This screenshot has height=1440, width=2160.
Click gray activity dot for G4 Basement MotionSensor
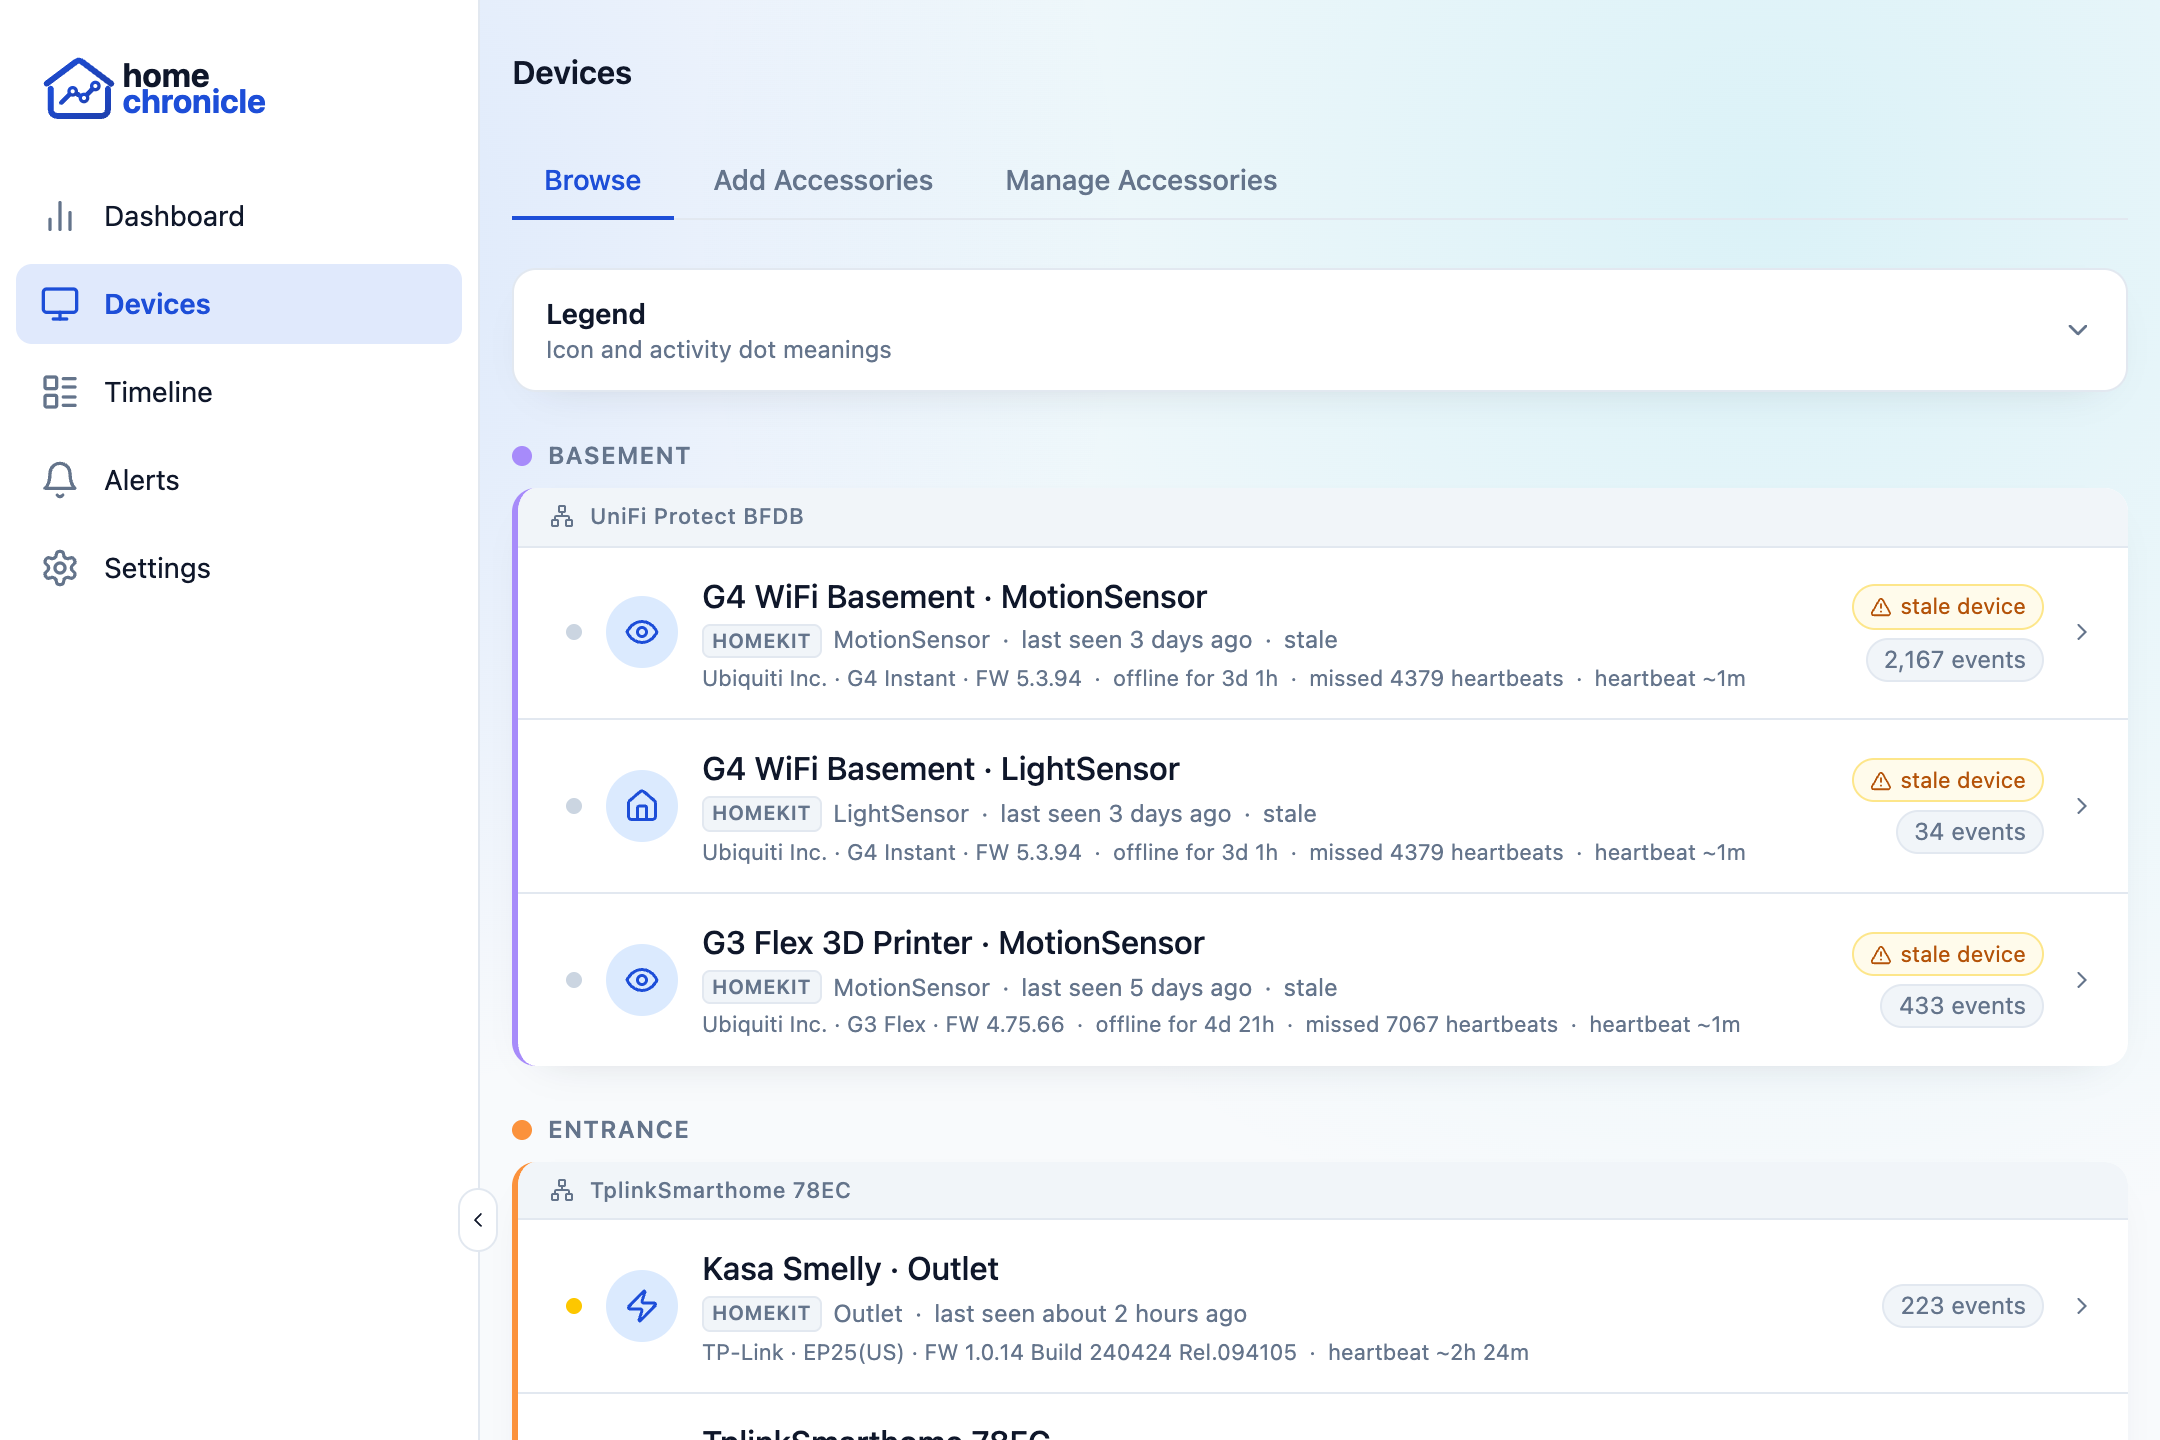point(574,632)
